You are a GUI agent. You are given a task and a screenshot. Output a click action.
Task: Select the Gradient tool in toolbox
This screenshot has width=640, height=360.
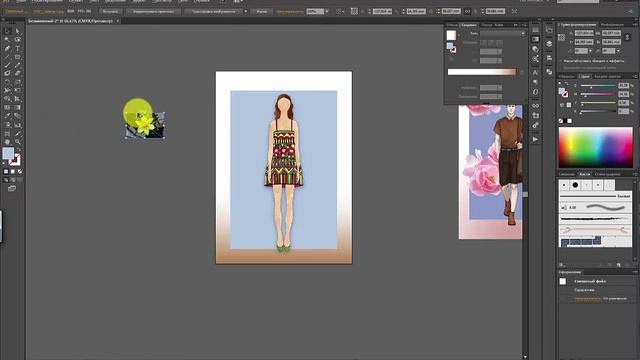(18, 108)
